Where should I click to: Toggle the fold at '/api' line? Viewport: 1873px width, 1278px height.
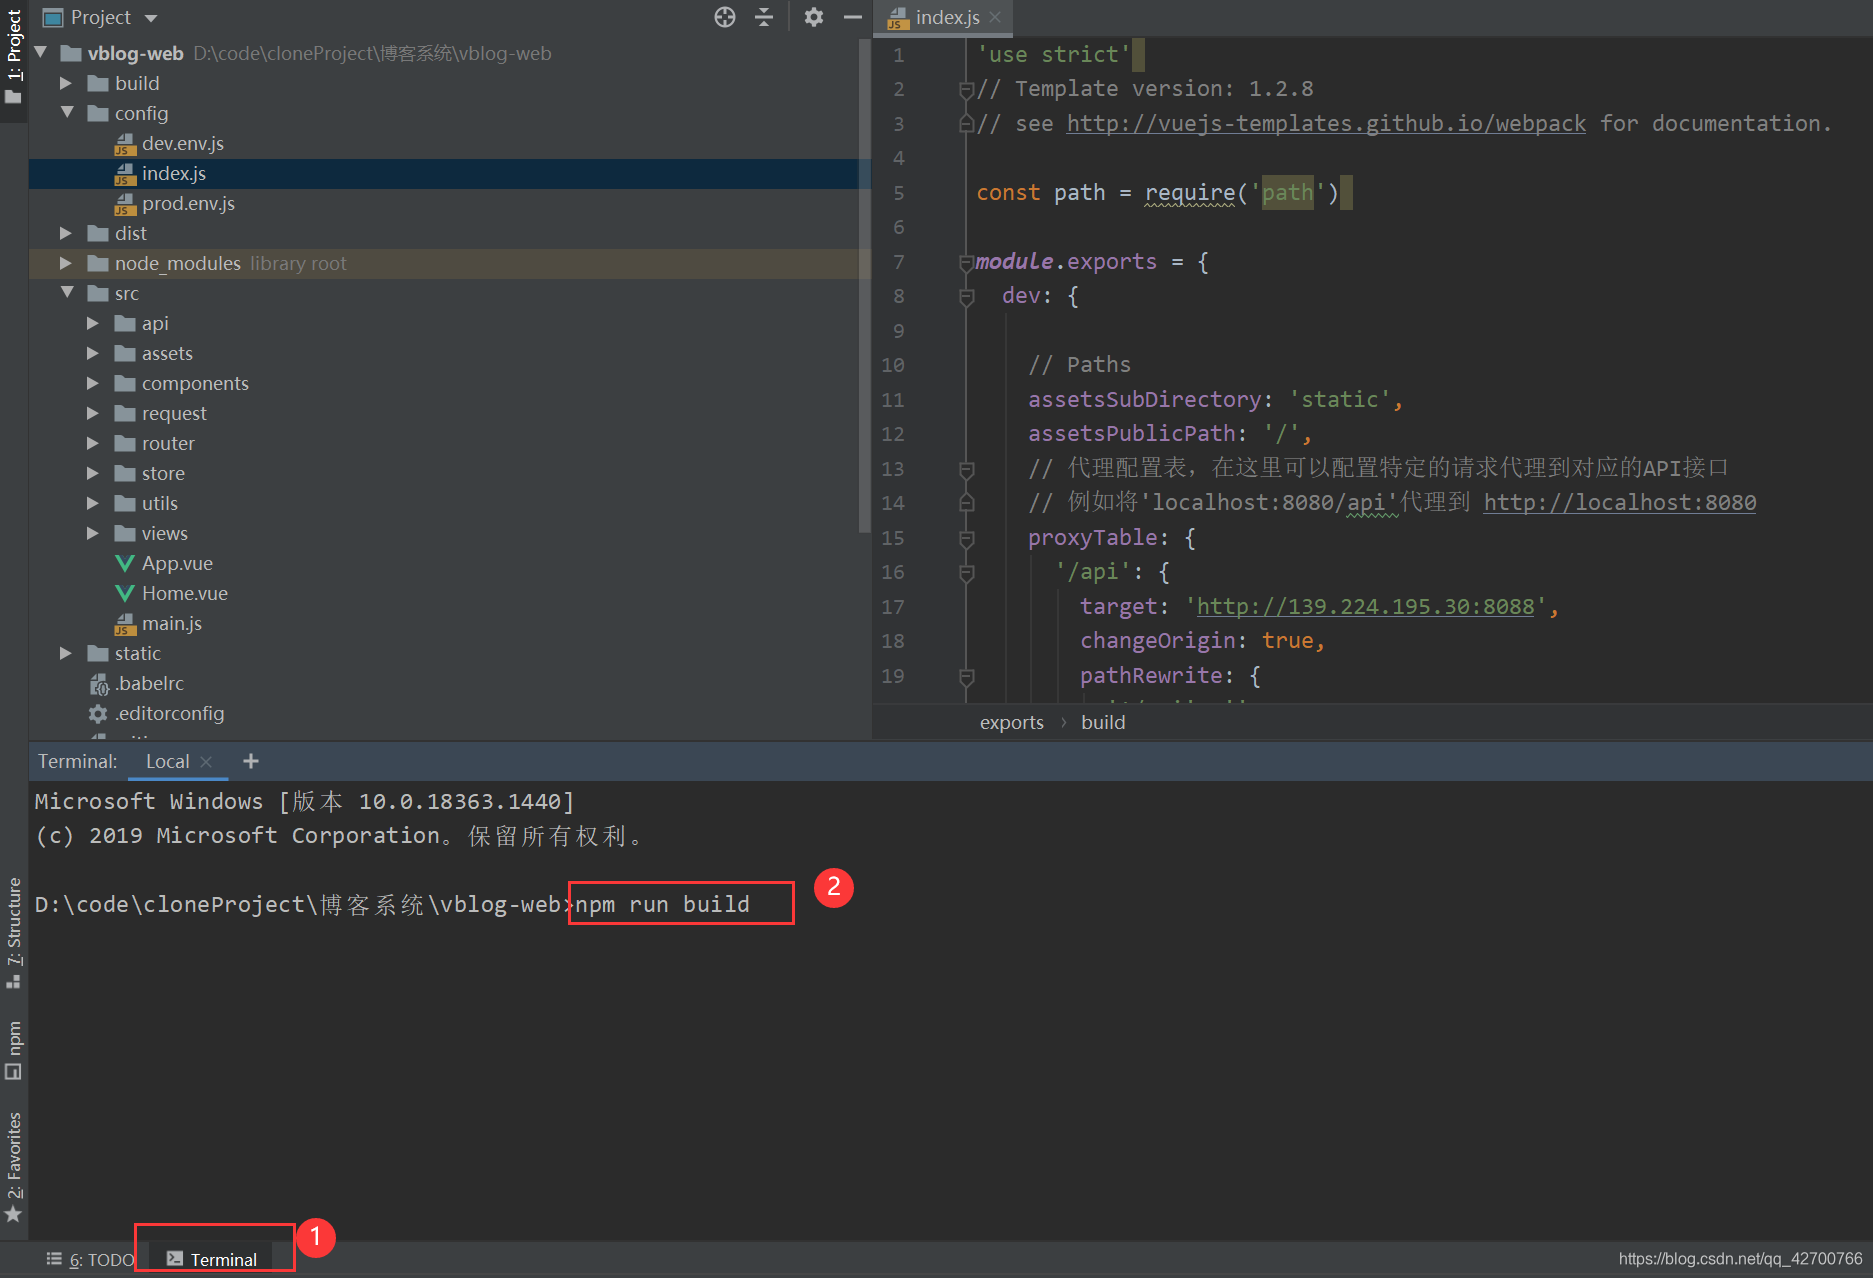click(966, 573)
